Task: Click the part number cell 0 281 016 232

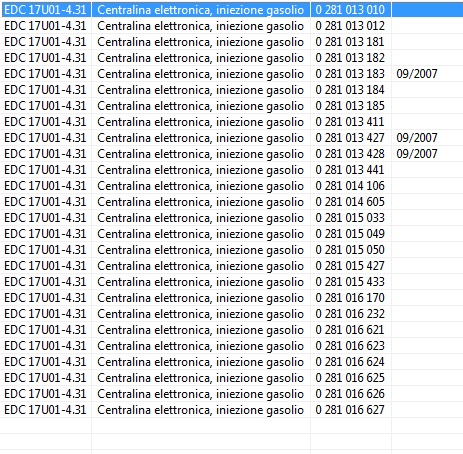Action: 351,314
